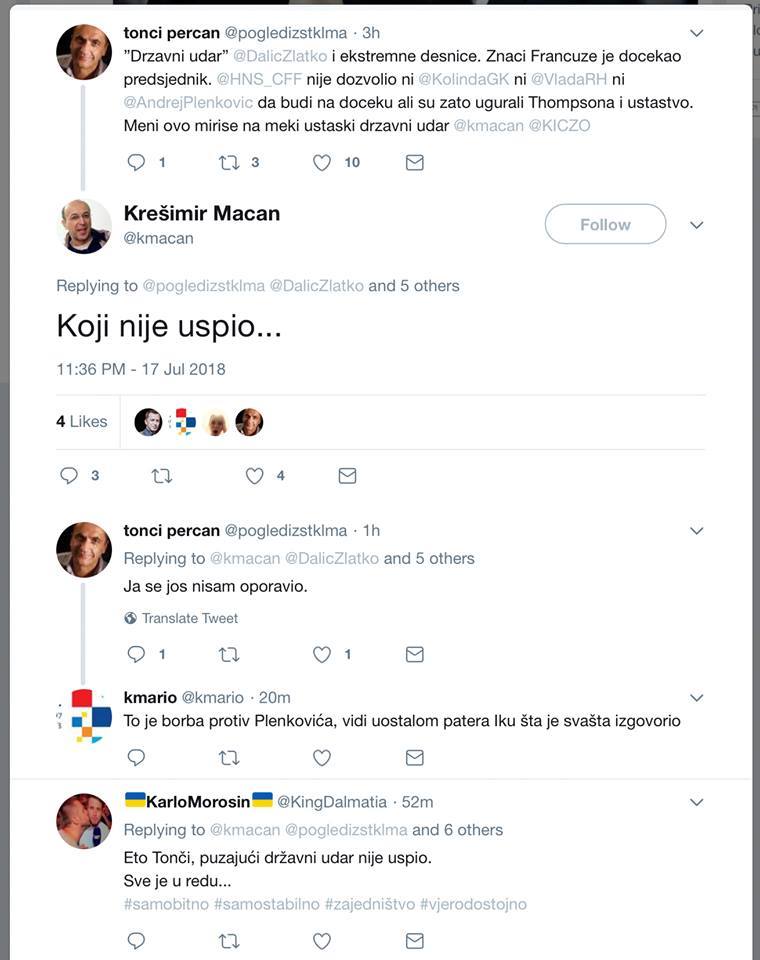Follow Krešimir Macan

[605, 225]
